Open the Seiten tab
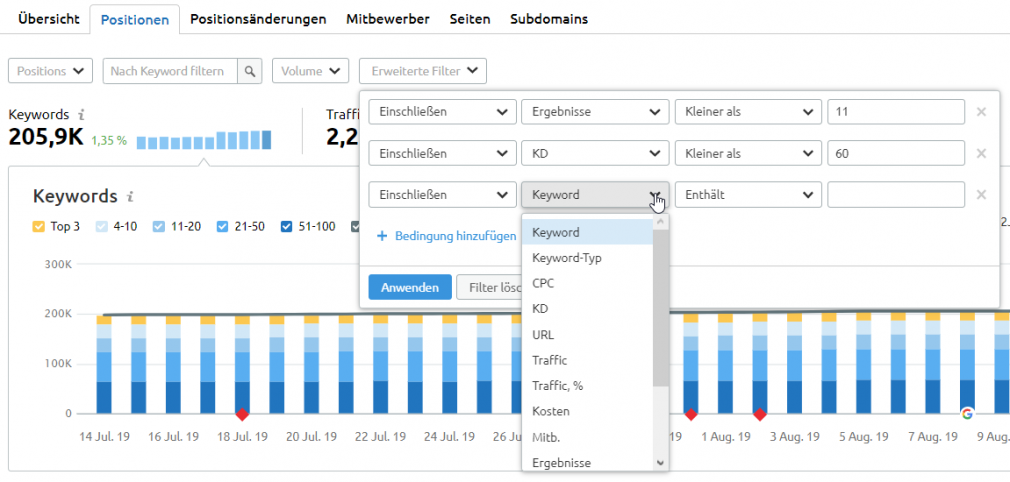The width and height of the screenshot is (1010, 482). tap(470, 19)
